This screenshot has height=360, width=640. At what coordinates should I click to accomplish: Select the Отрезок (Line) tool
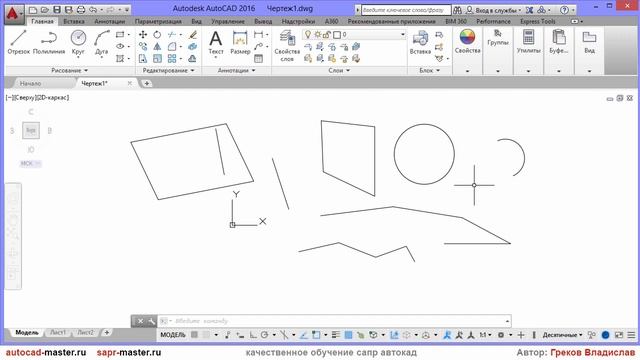[18, 42]
